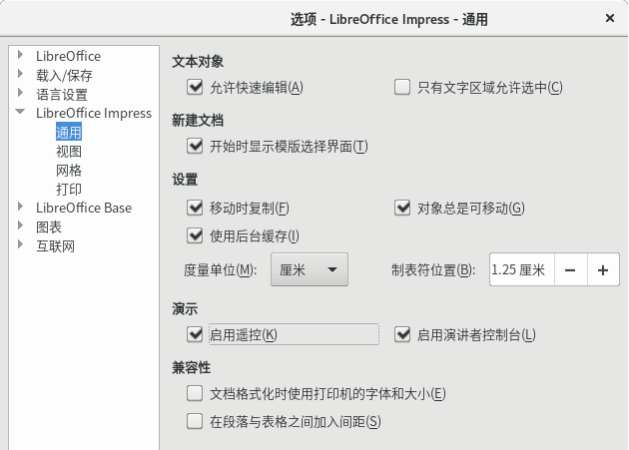Expand the 图表 tree node

[x=20, y=227]
